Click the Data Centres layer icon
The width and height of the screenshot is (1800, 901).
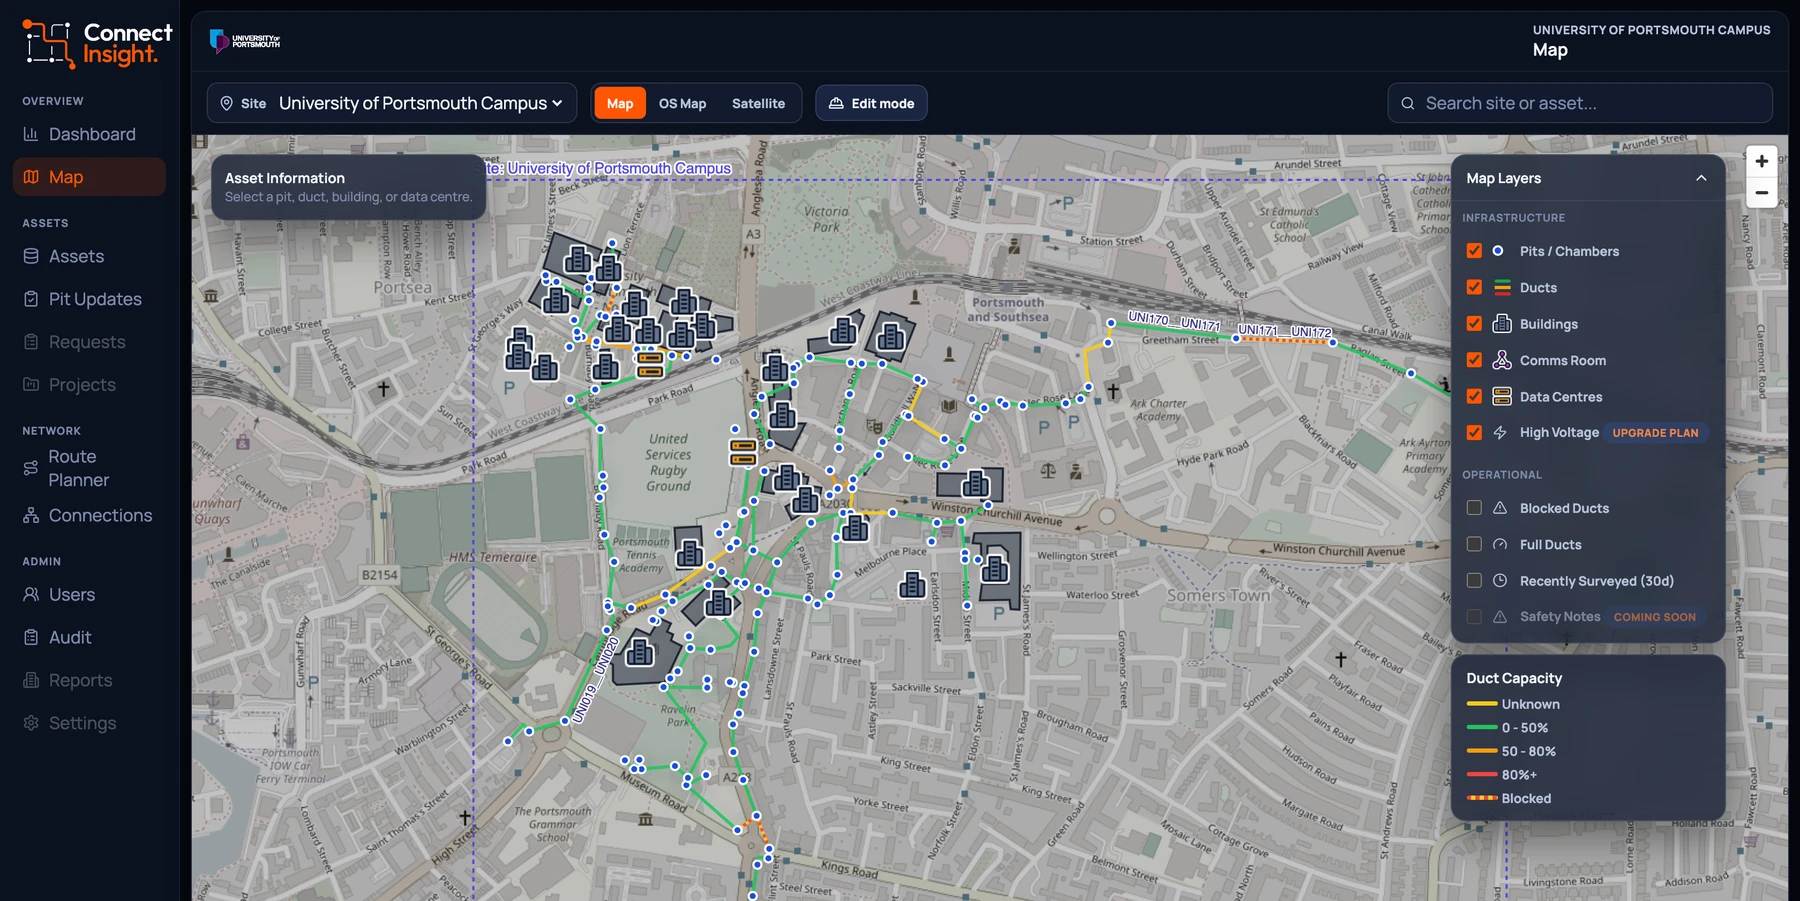[1502, 396]
